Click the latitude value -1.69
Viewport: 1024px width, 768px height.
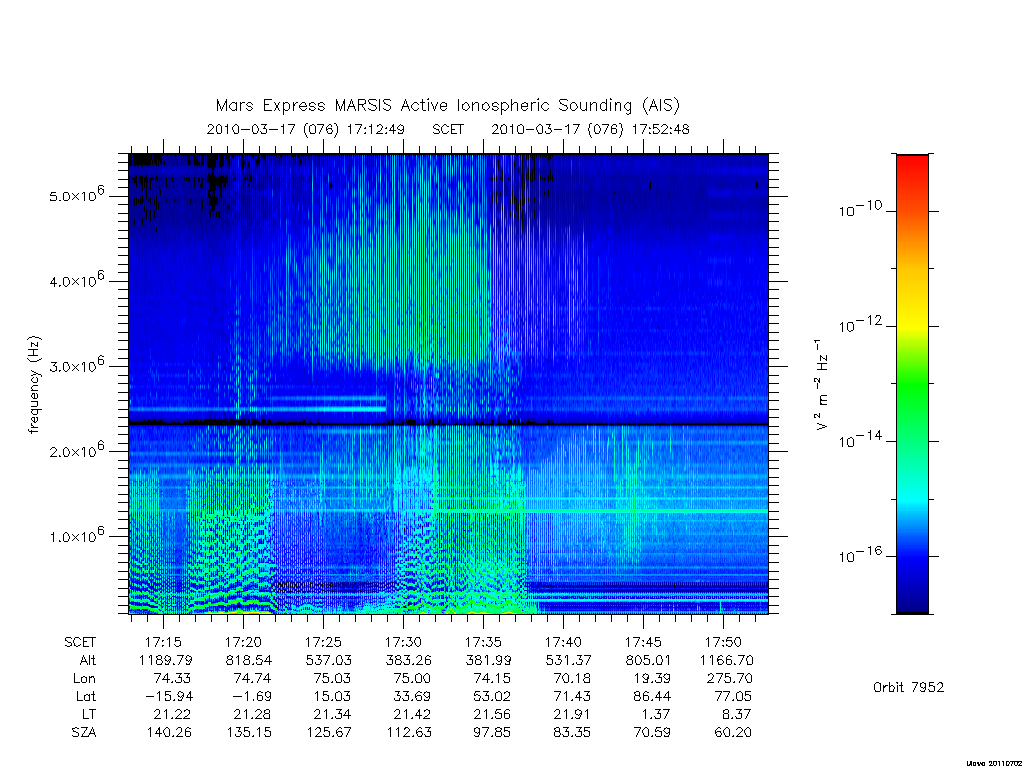pyautogui.click(x=251, y=697)
